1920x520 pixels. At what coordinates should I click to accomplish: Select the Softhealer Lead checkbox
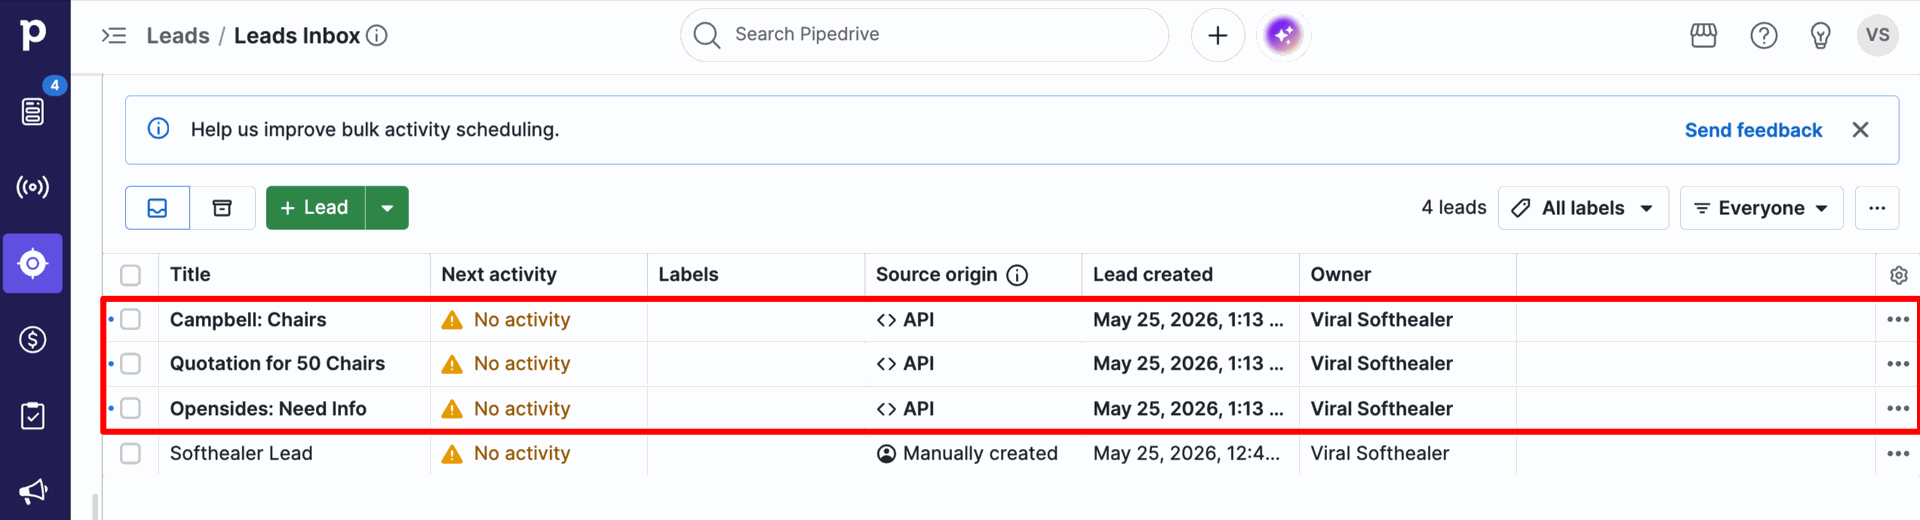coord(131,453)
